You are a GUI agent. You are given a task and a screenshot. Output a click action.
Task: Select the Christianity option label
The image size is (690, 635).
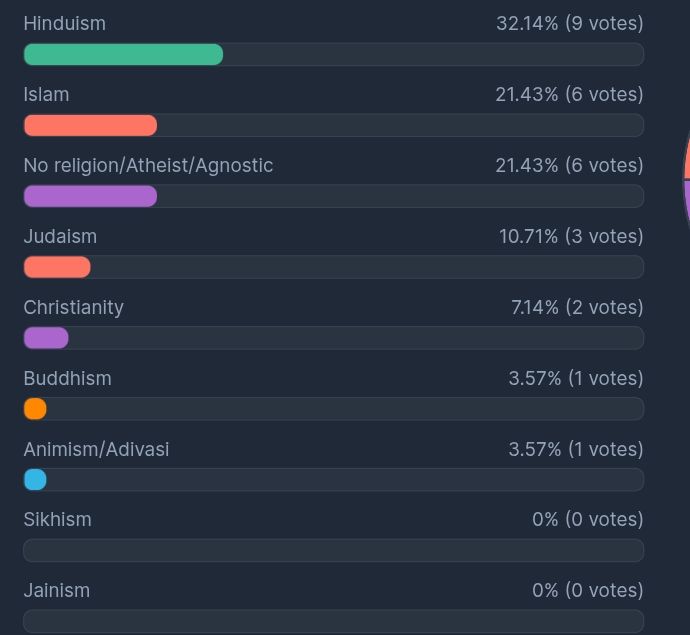click(x=73, y=307)
